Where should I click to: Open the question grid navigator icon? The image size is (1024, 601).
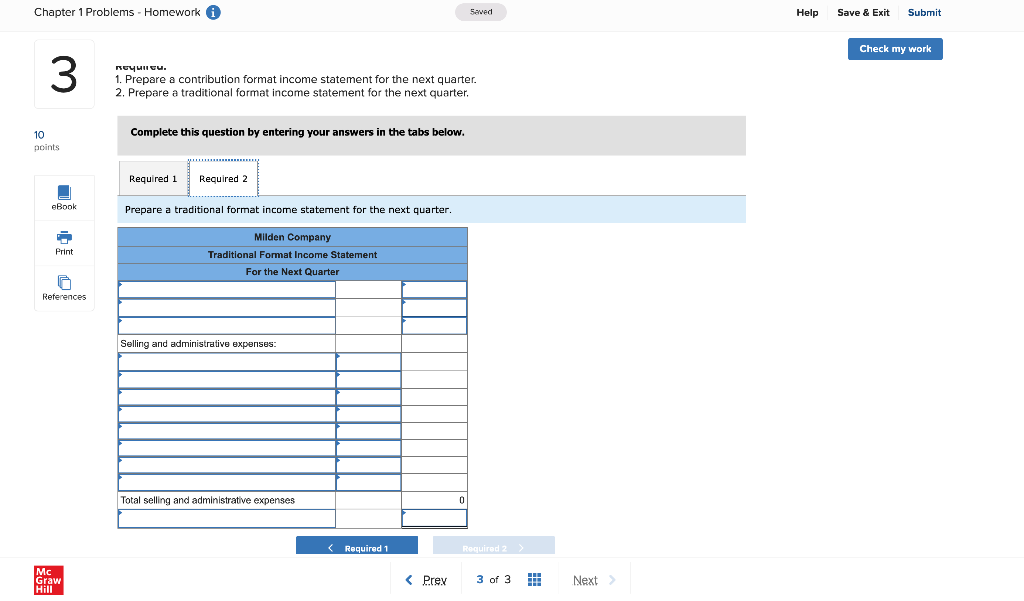[534, 579]
